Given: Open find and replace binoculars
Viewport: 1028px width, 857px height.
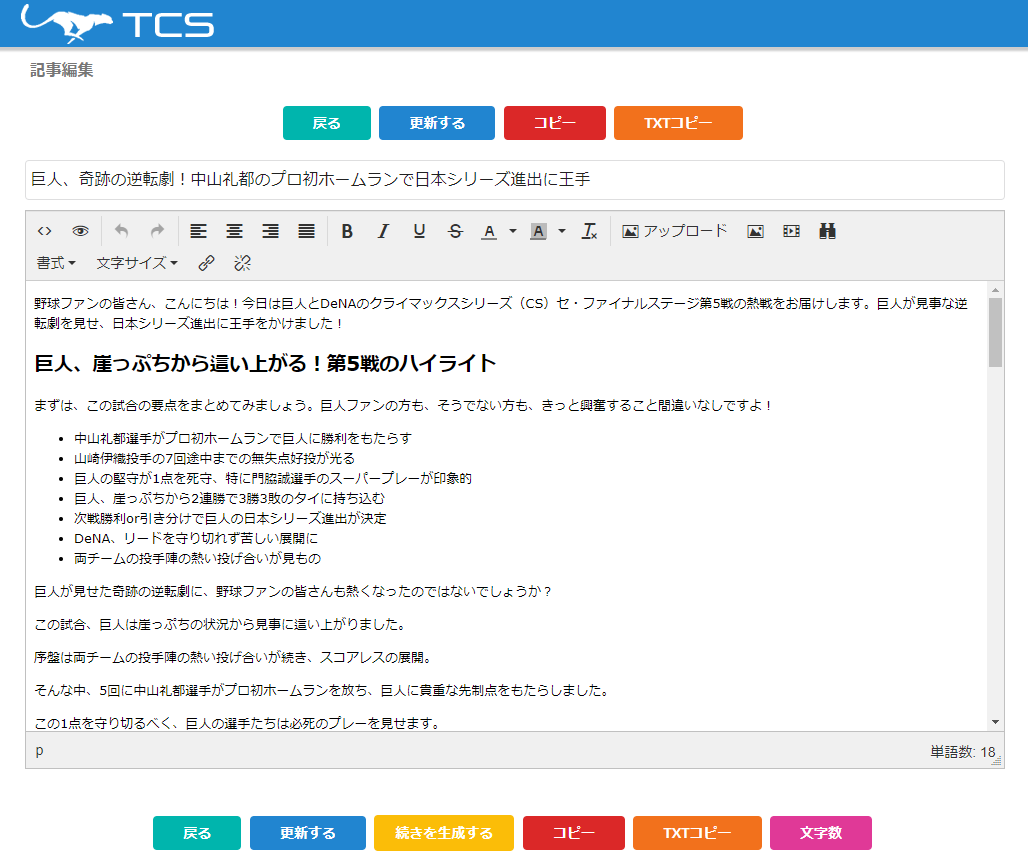Looking at the screenshot, I should coord(827,231).
